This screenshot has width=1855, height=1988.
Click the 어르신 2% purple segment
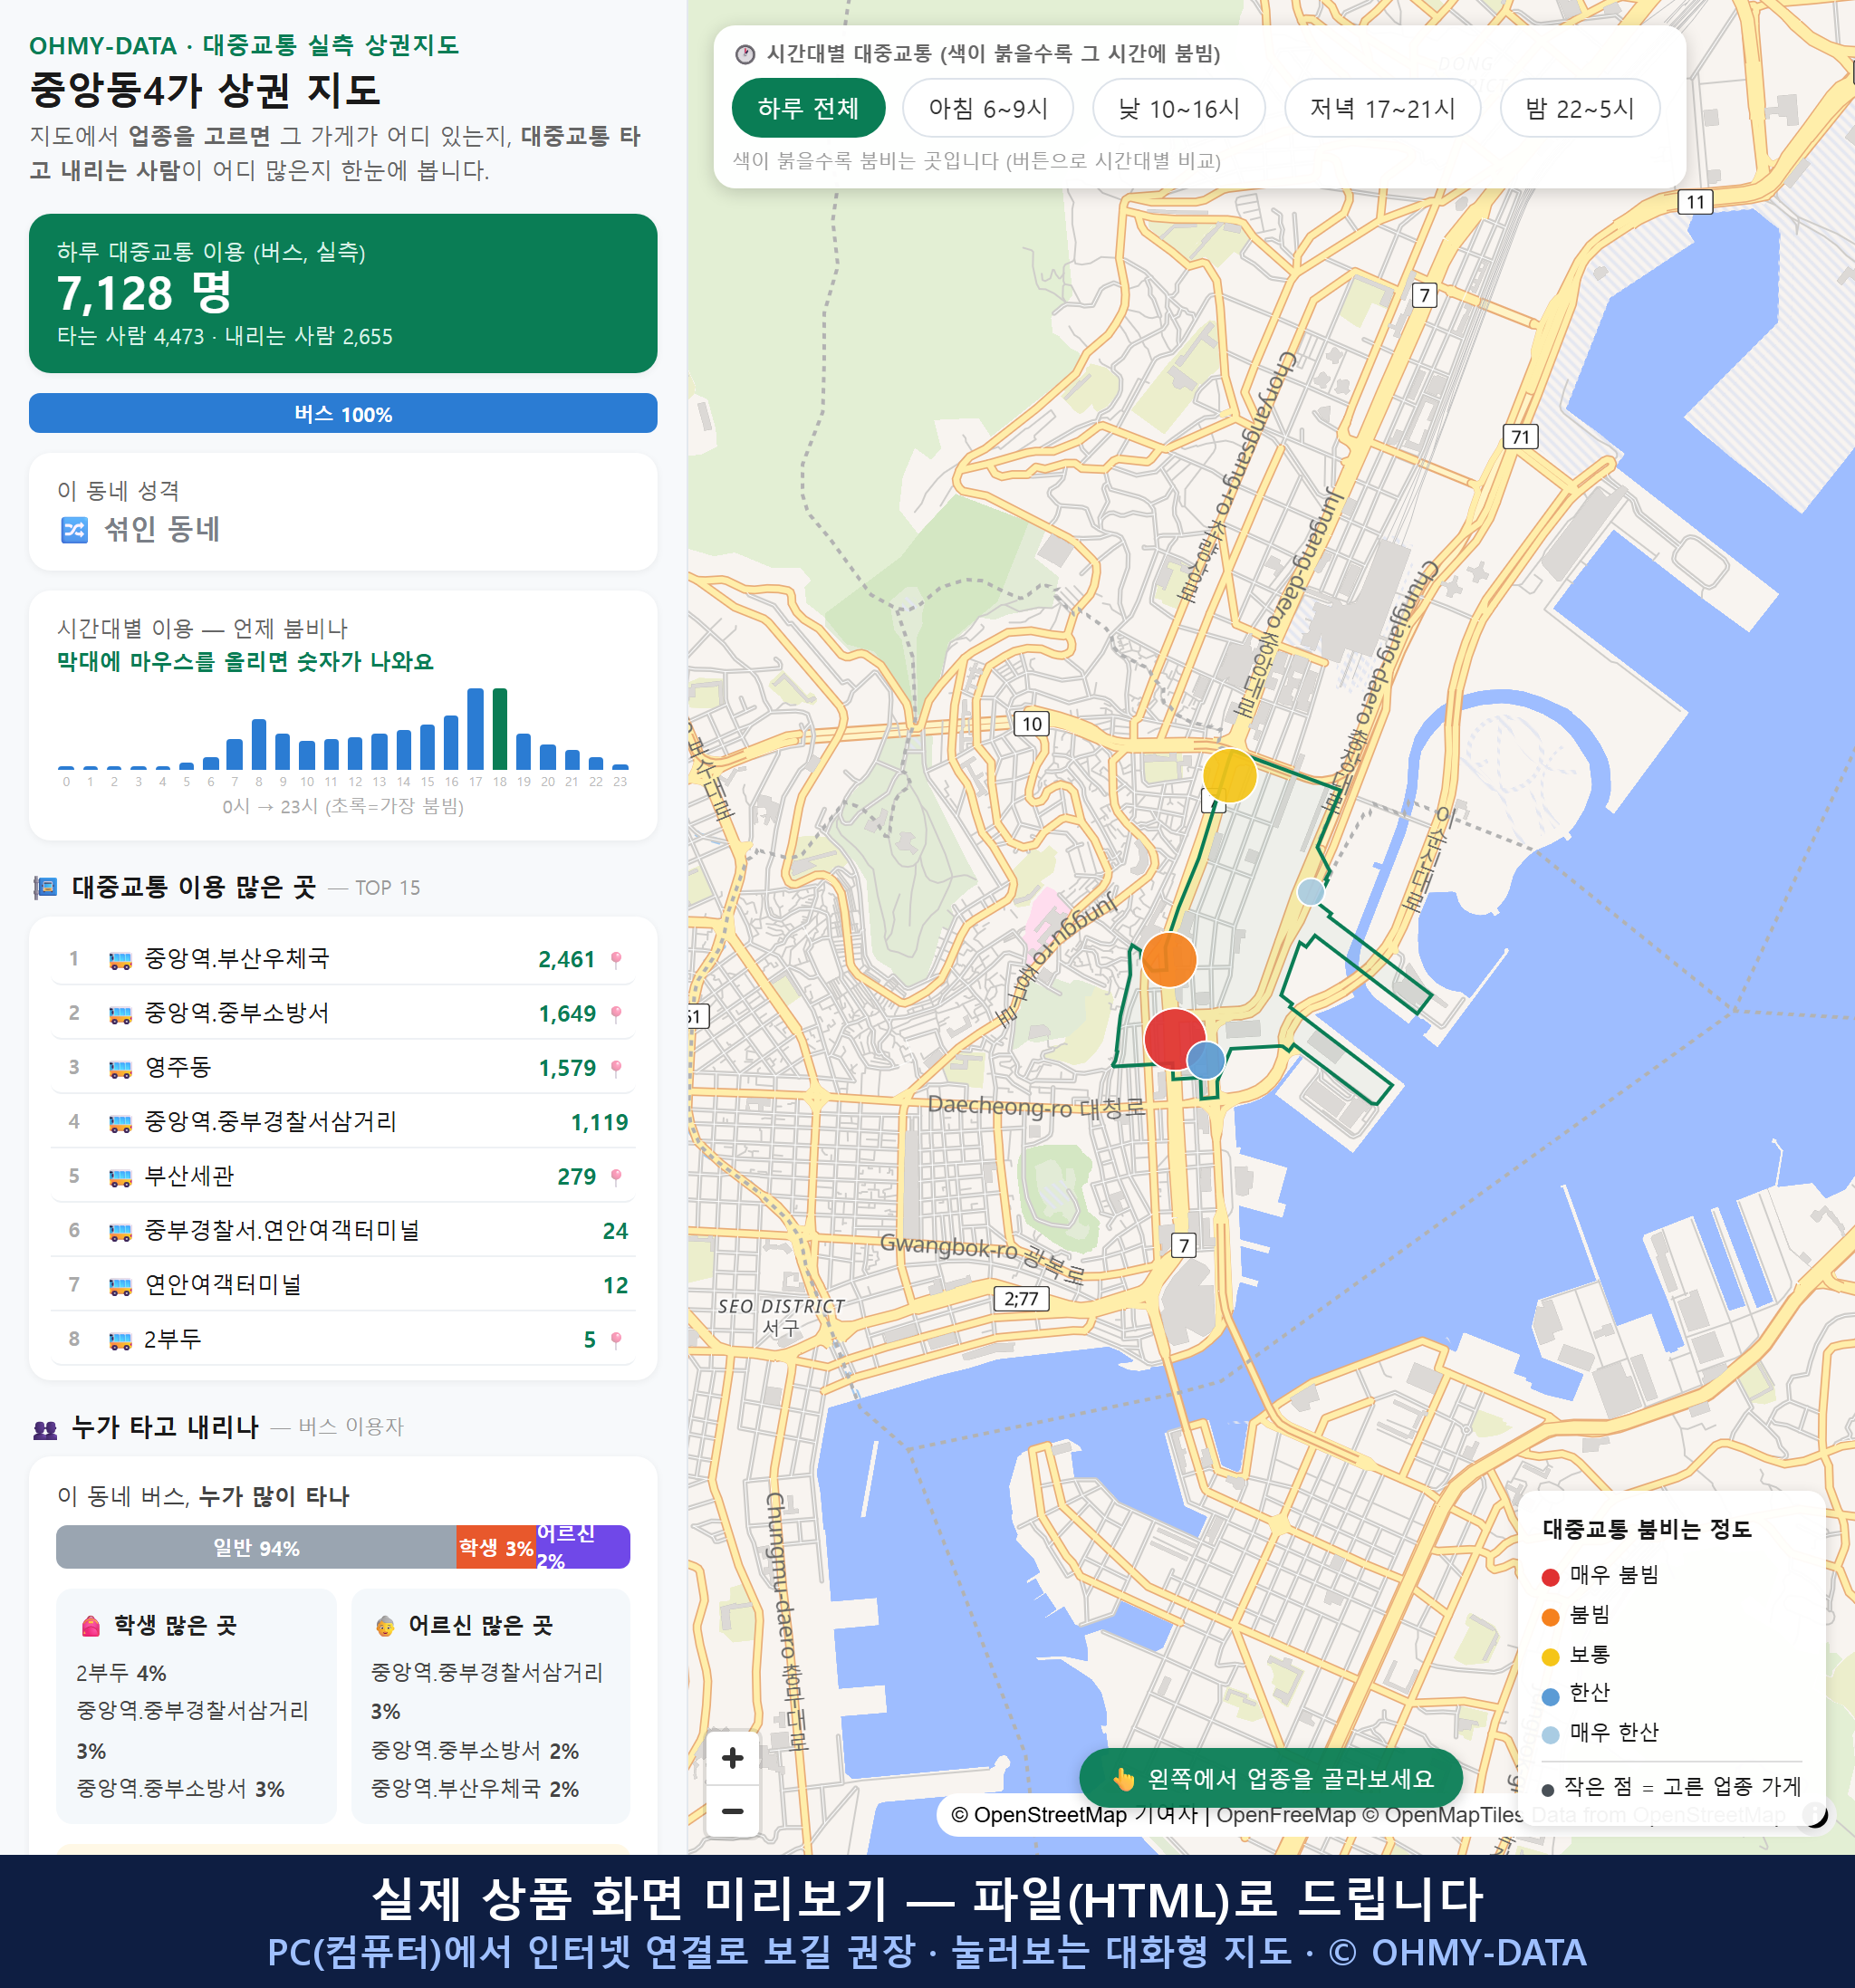(x=583, y=1547)
